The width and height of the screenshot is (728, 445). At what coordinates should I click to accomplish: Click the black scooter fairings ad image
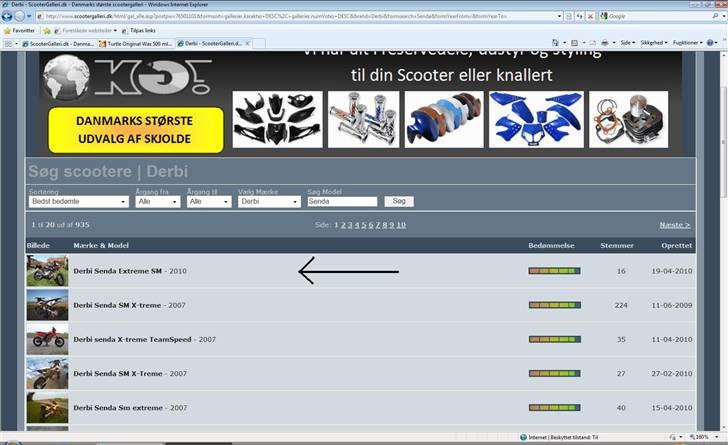[277, 119]
